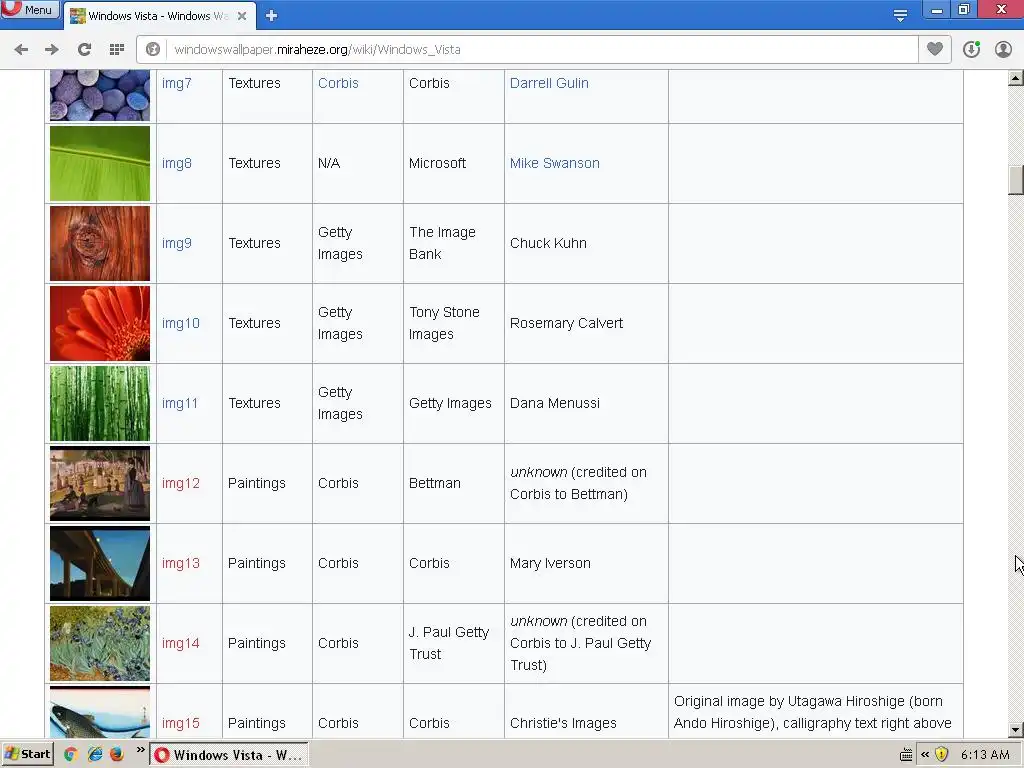Click the scrollbar up arrow
This screenshot has height=768, width=1024.
click(1016, 78)
